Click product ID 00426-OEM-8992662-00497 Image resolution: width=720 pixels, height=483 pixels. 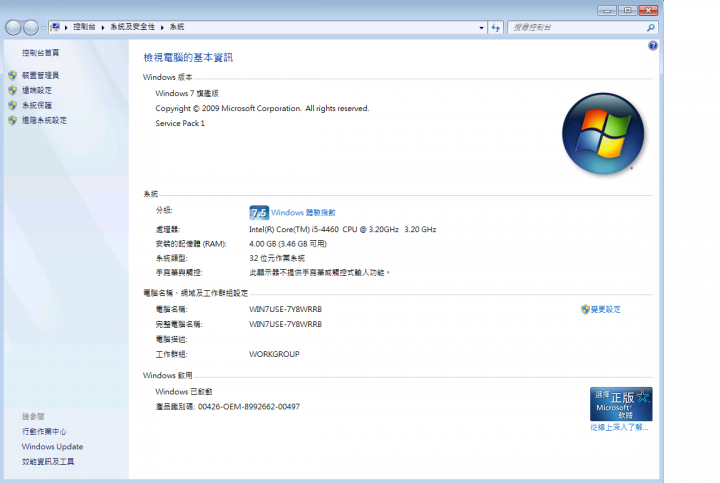(249, 407)
